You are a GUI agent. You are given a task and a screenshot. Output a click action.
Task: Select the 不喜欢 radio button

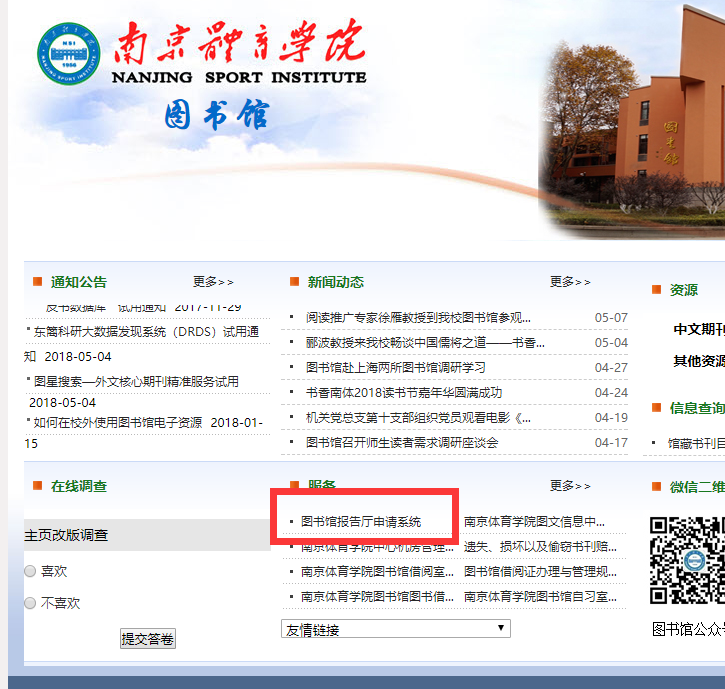click(30, 603)
